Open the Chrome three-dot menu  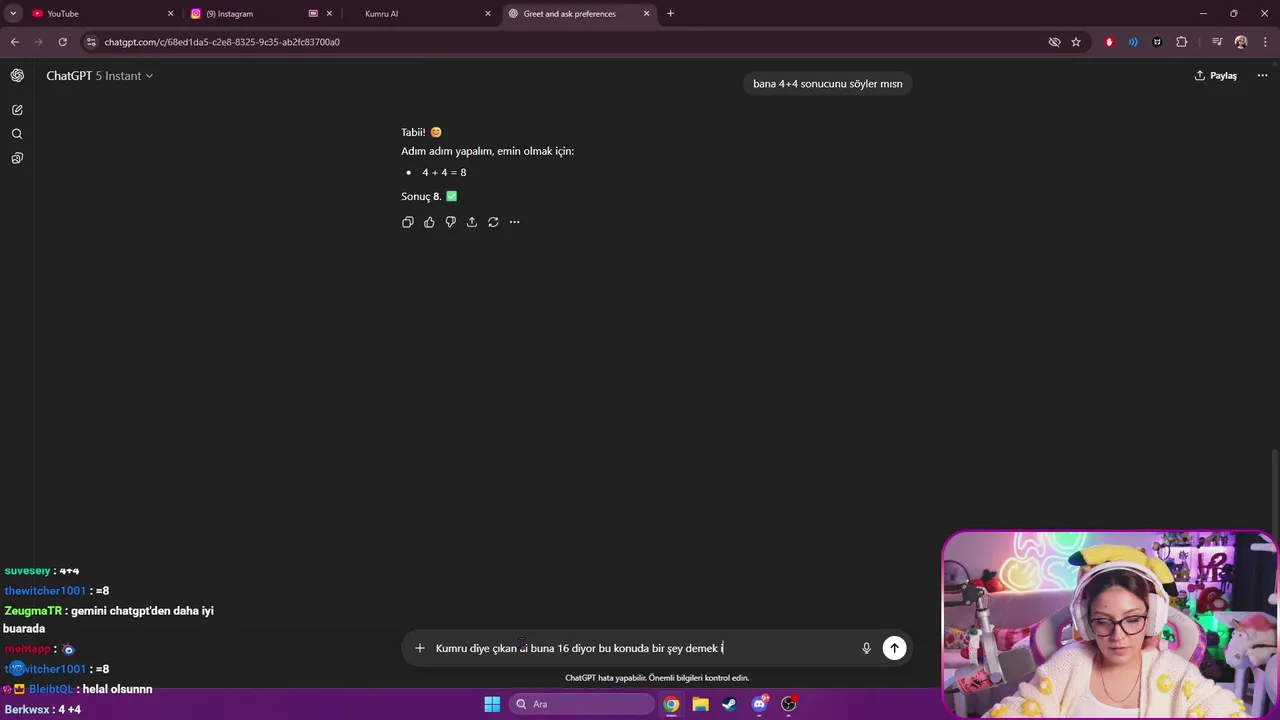[x=1265, y=42]
